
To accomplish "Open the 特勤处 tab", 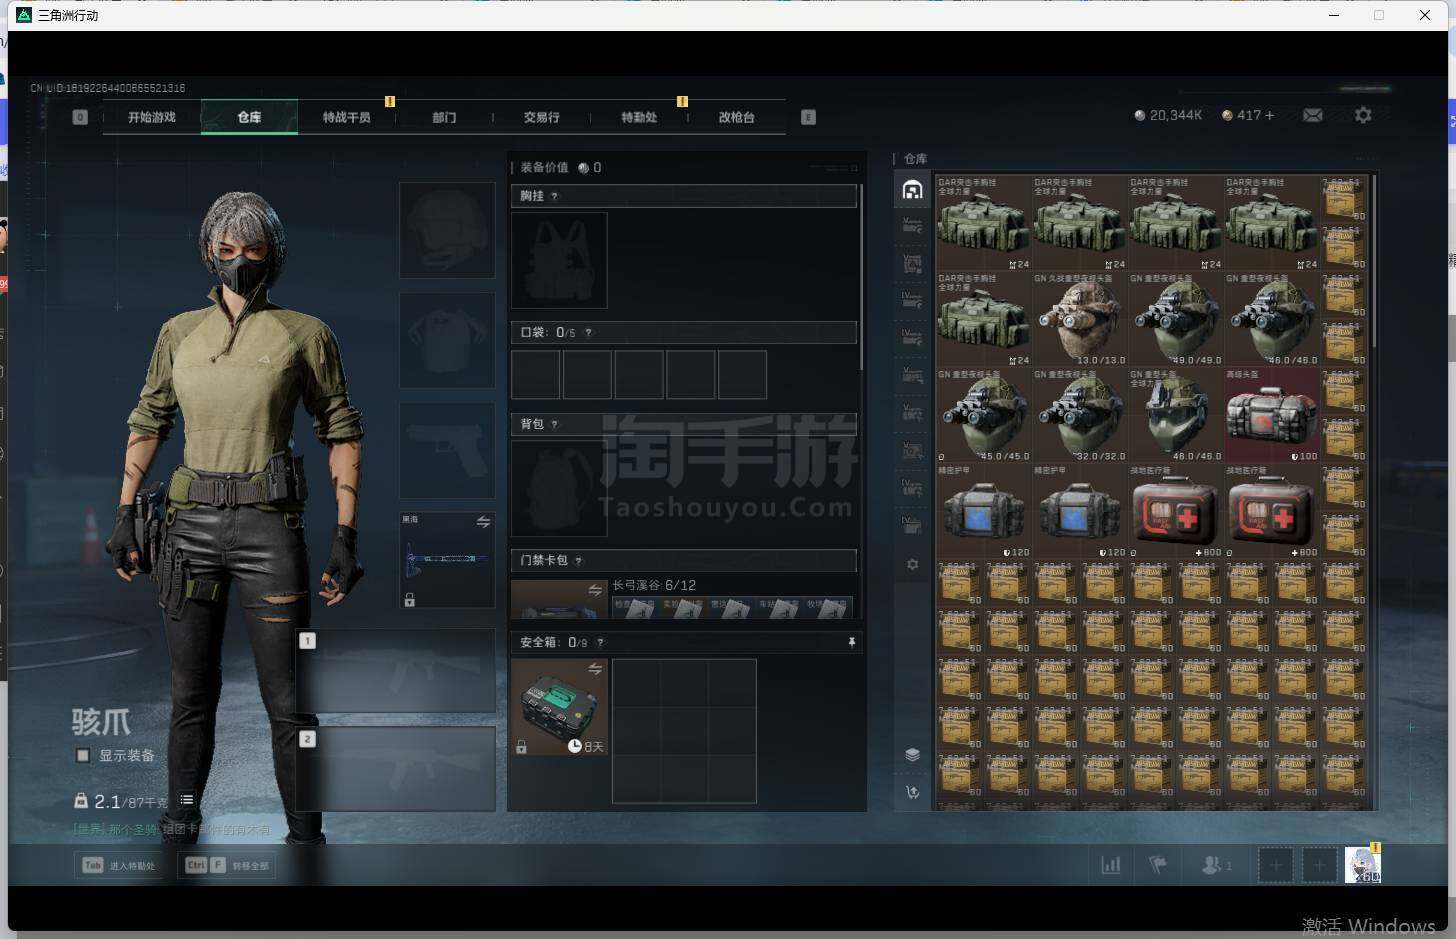I will click(639, 117).
